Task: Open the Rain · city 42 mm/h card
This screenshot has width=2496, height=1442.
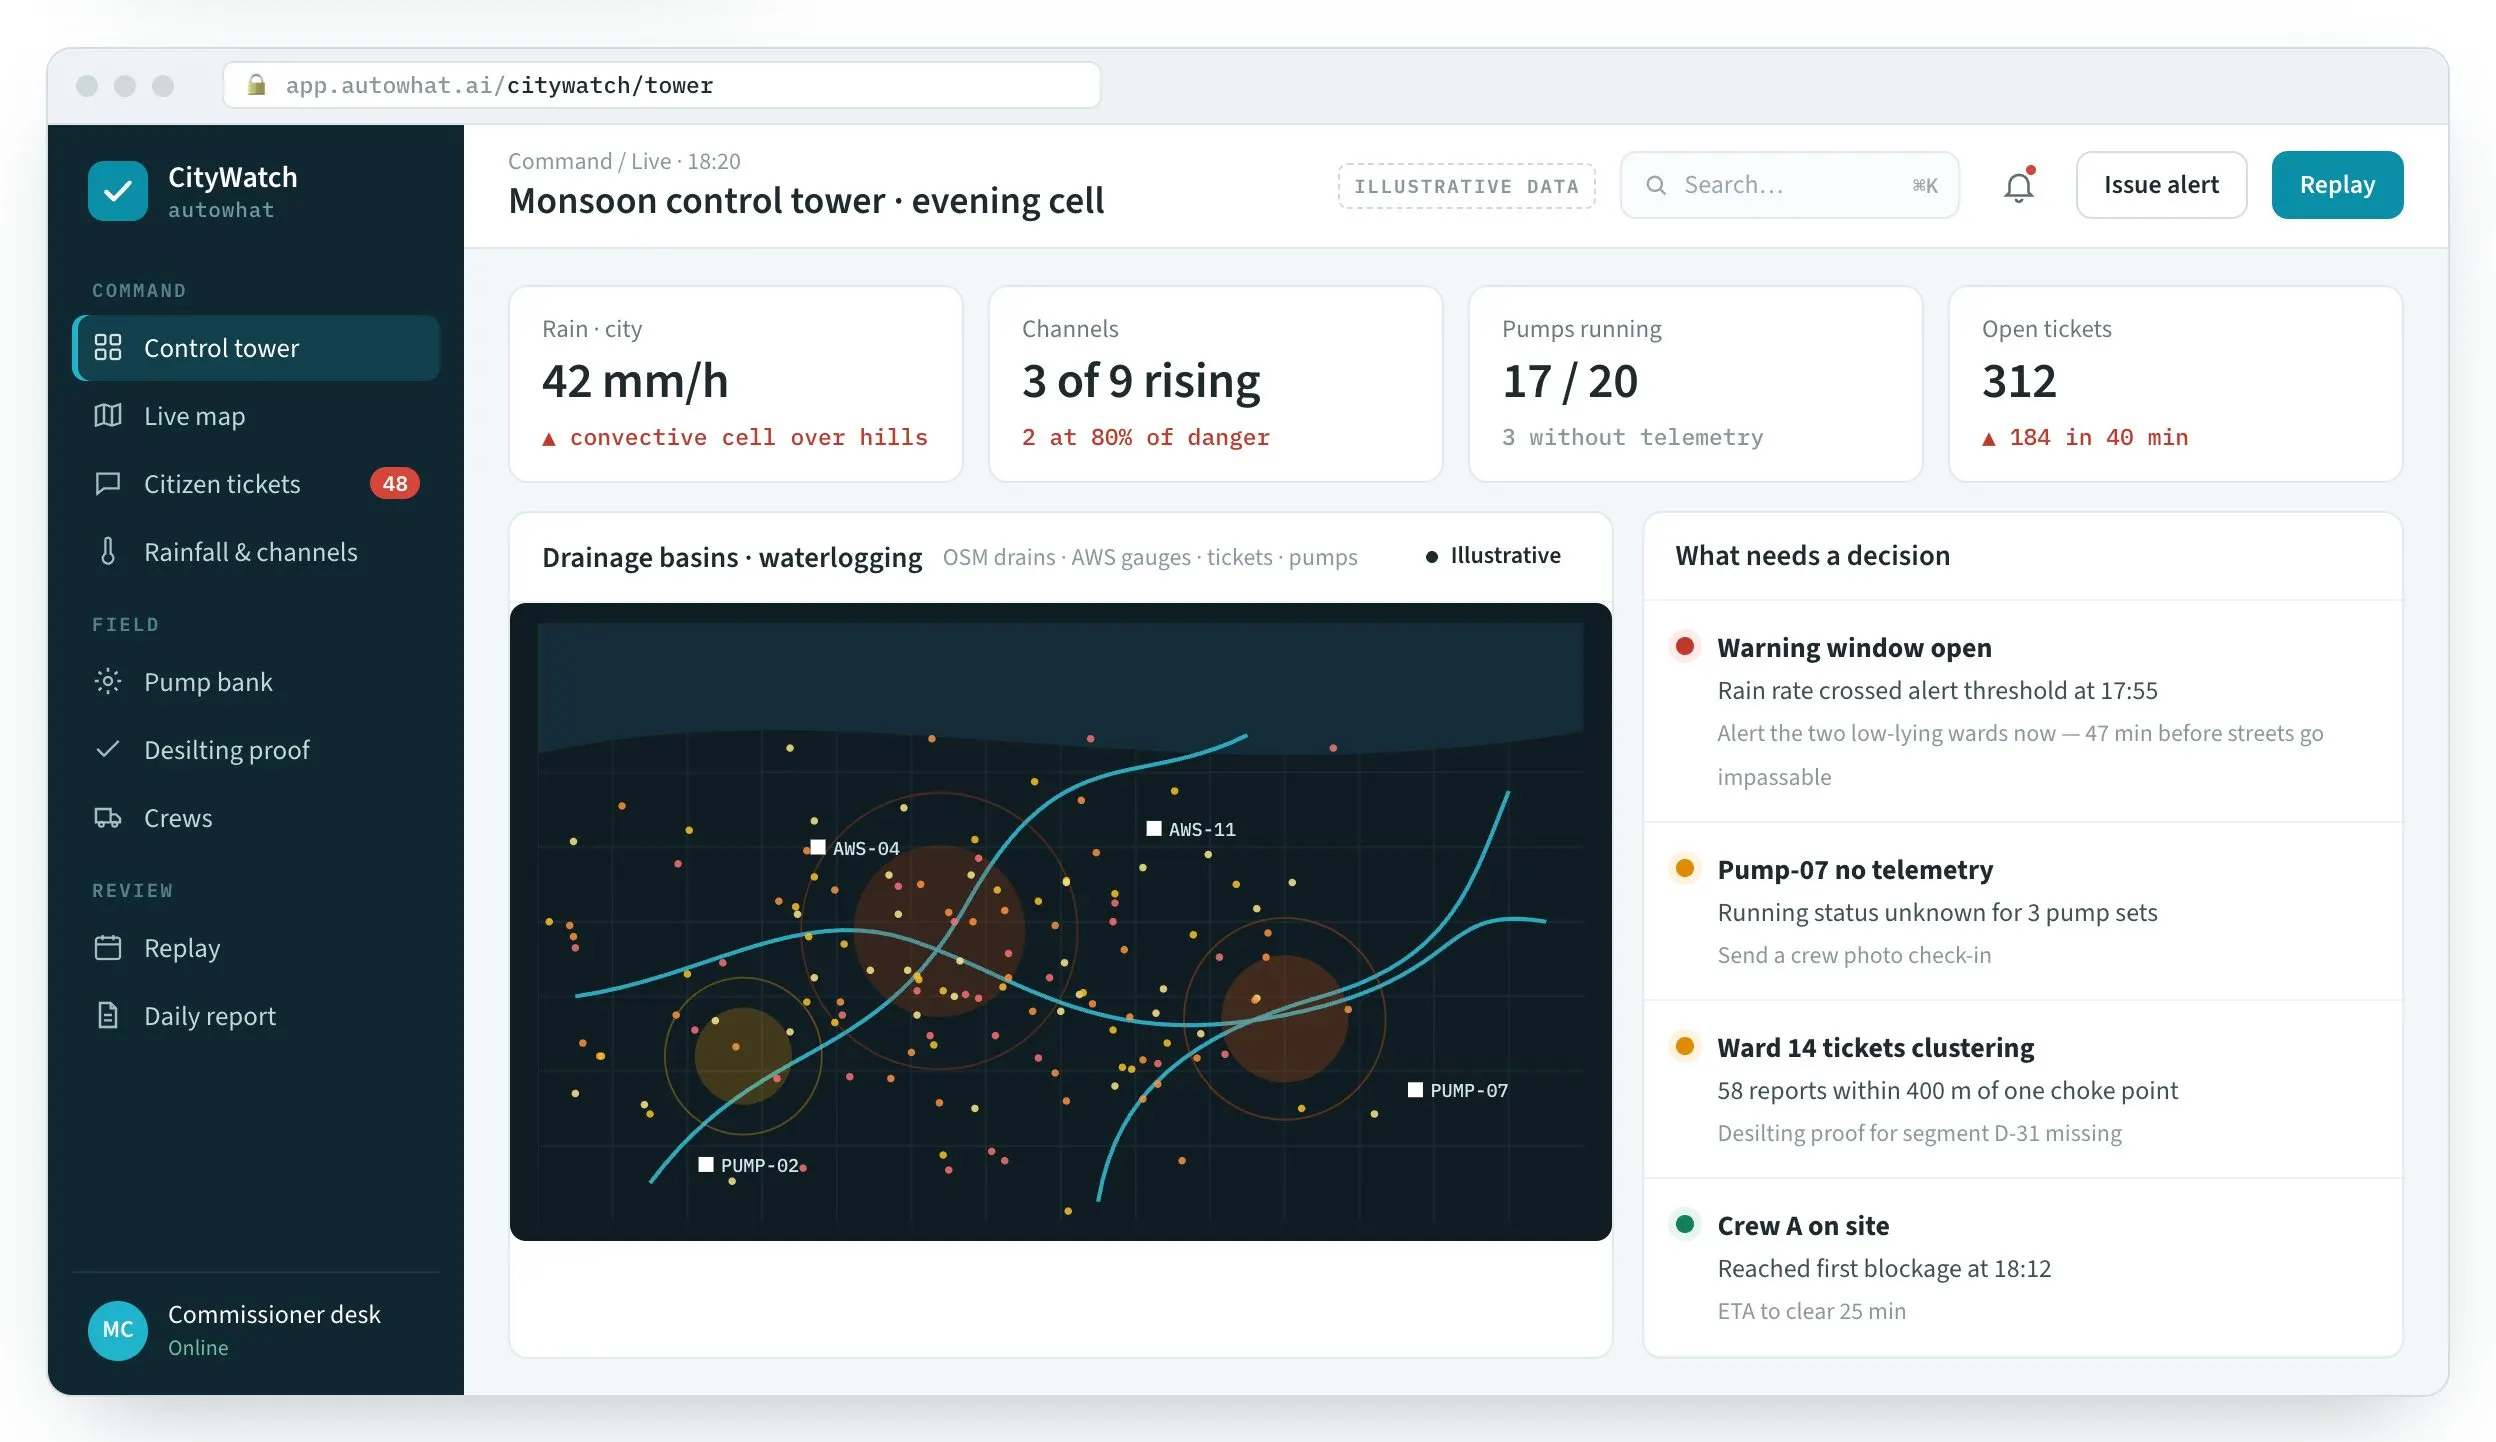Action: pos(736,384)
